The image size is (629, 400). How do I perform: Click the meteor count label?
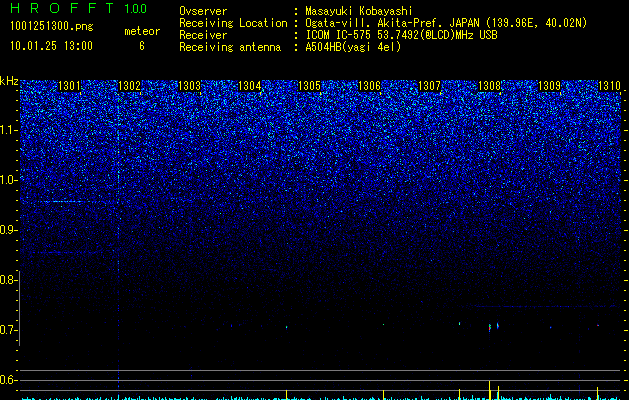(x=142, y=31)
